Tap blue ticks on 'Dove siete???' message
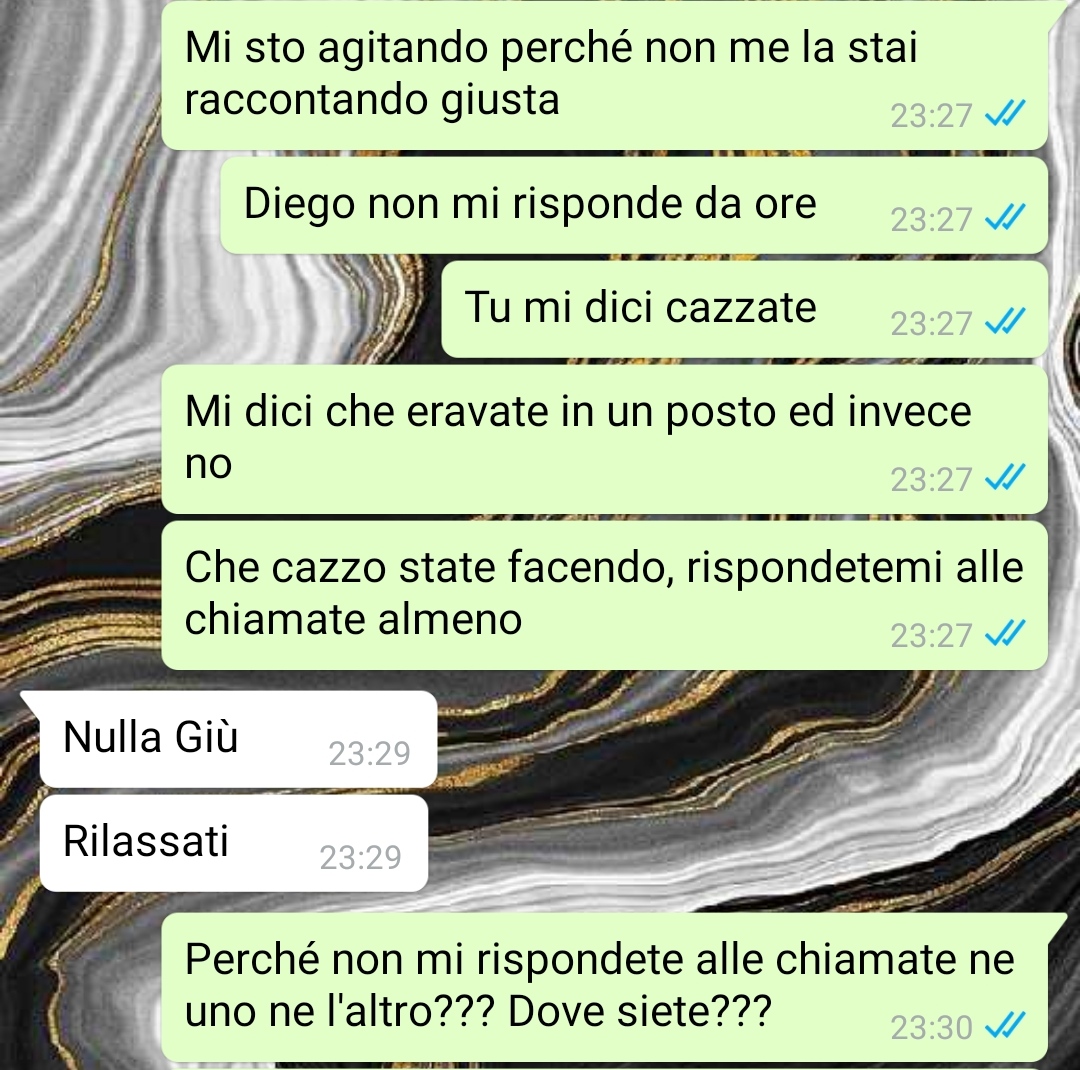Screen dimensions: 1080x1070 [1005, 1025]
